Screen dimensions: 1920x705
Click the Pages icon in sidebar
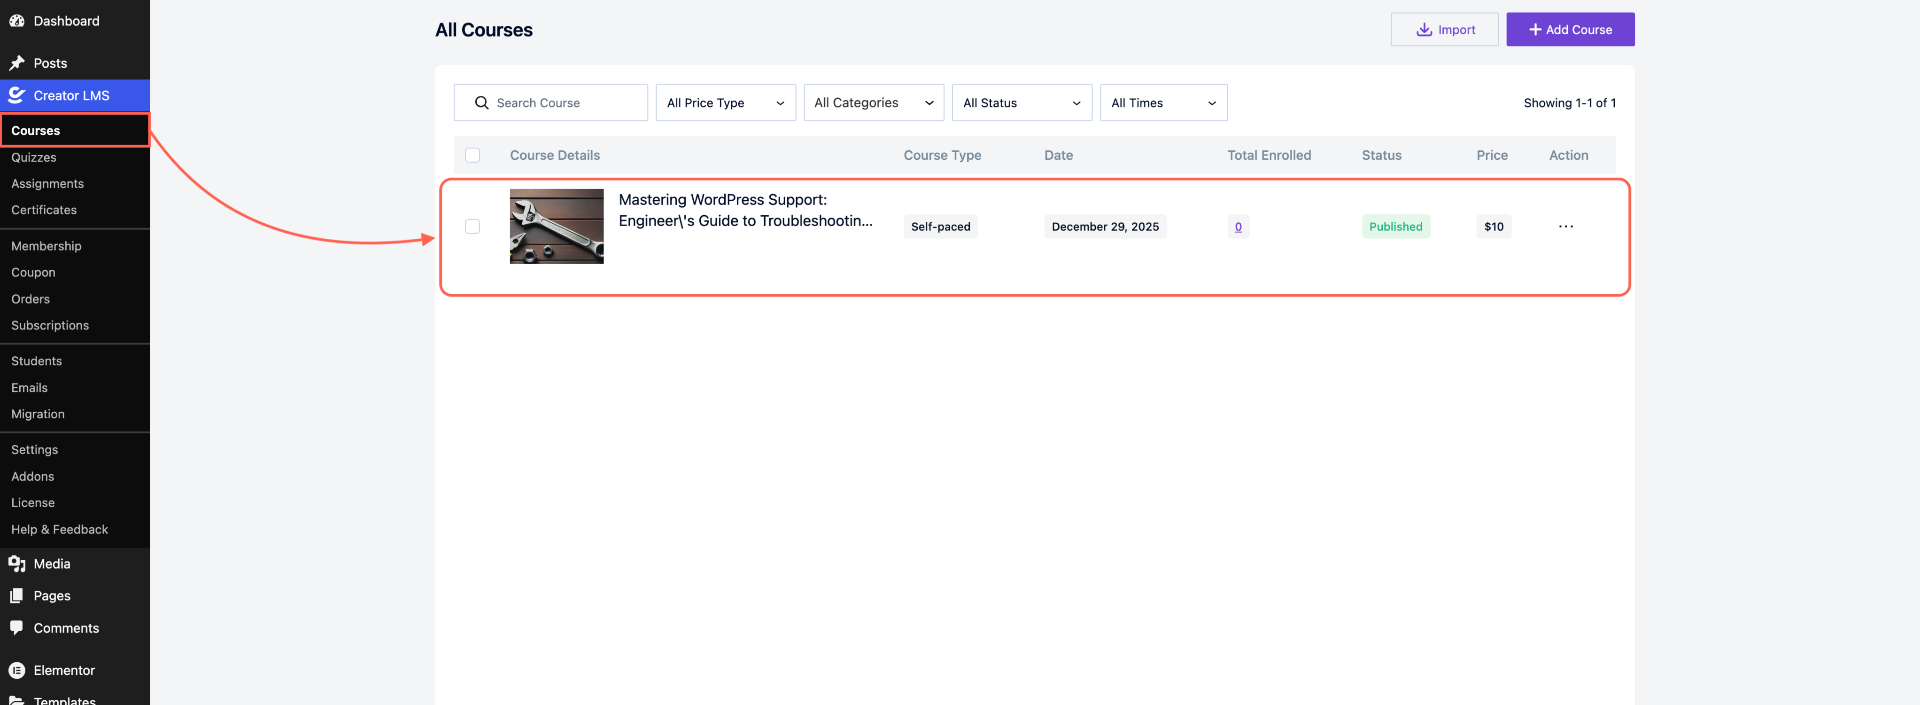point(17,596)
